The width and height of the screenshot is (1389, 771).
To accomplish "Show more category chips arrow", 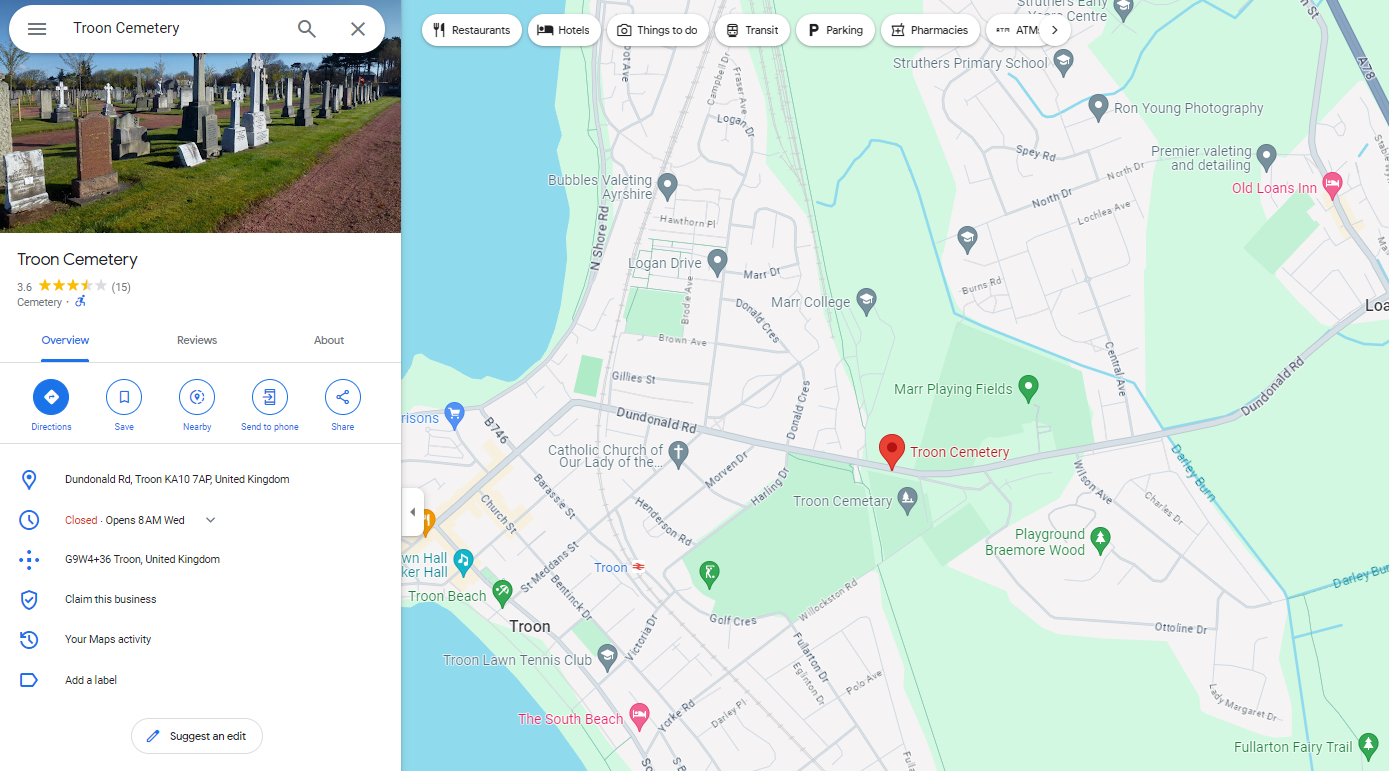I will [1054, 30].
